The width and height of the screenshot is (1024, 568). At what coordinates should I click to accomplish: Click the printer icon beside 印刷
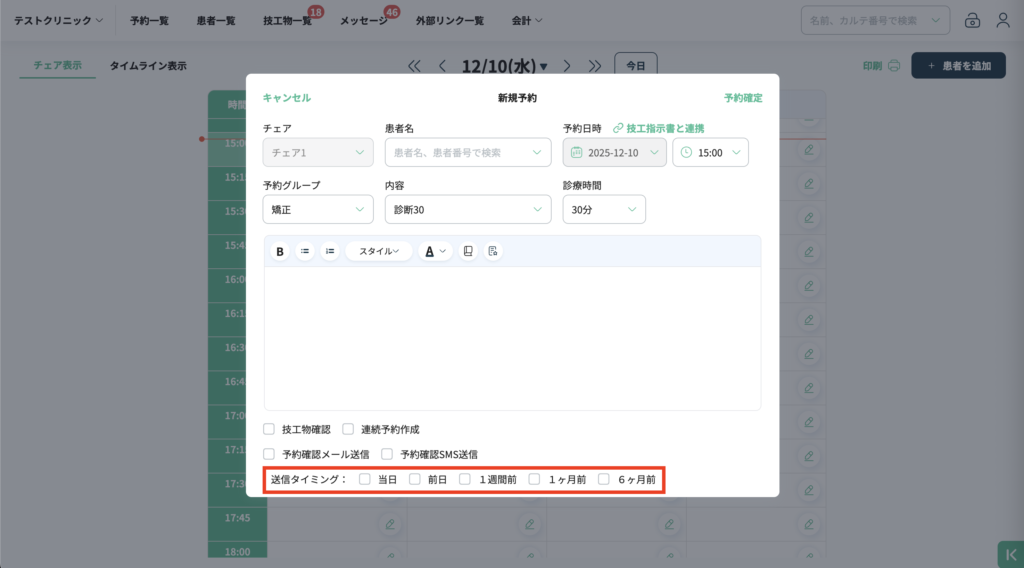click(894, 66)
